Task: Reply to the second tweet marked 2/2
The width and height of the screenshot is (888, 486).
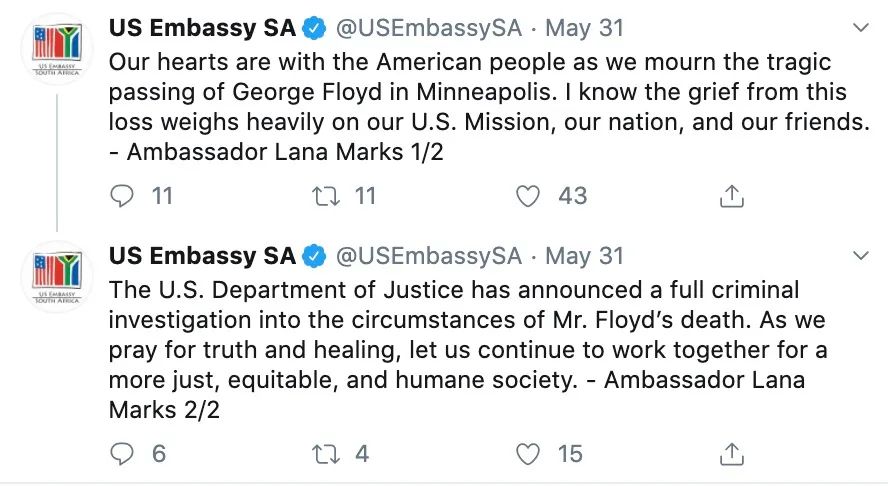Action: click(123, 454)
